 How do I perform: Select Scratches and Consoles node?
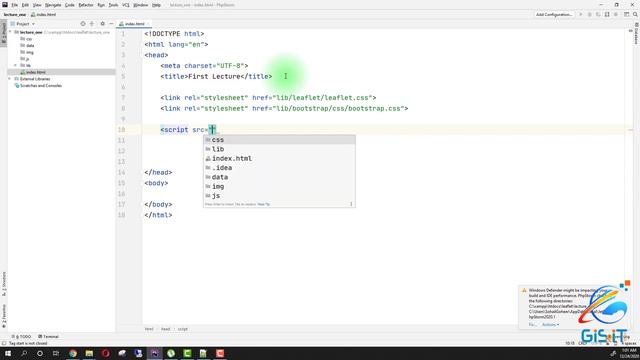38,86
